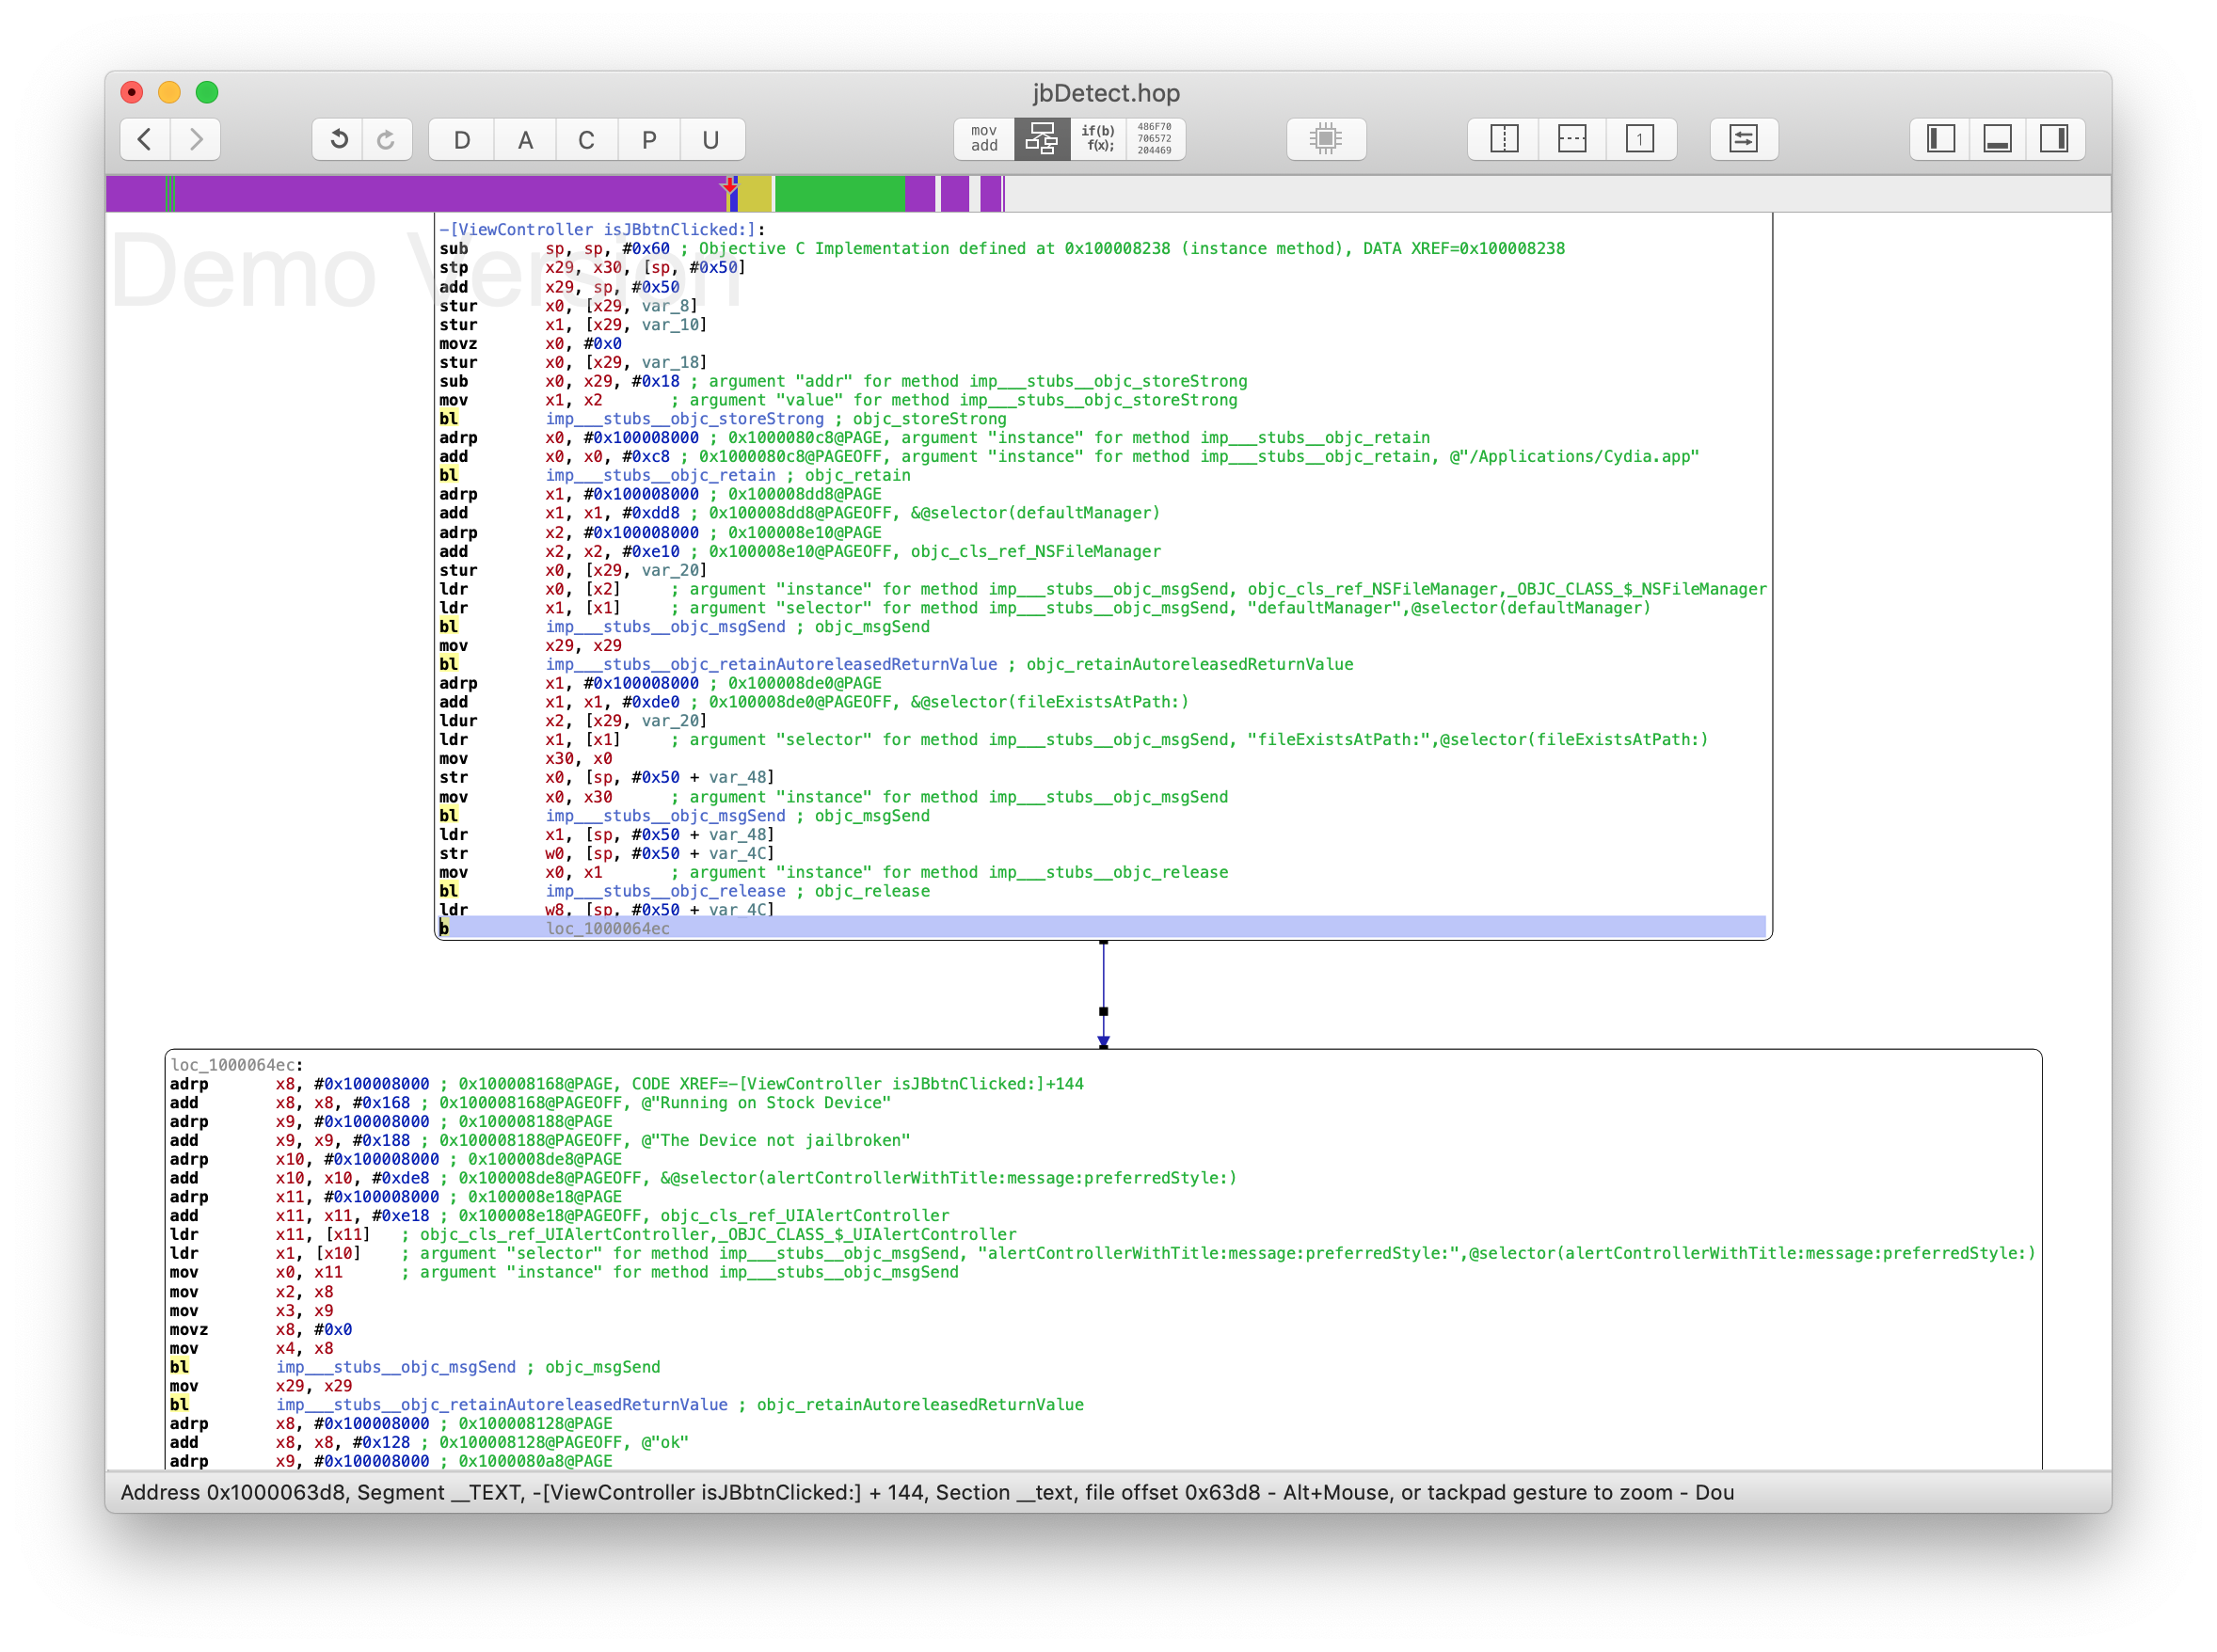Switch to assembly view (mov add)

point(984,139)
